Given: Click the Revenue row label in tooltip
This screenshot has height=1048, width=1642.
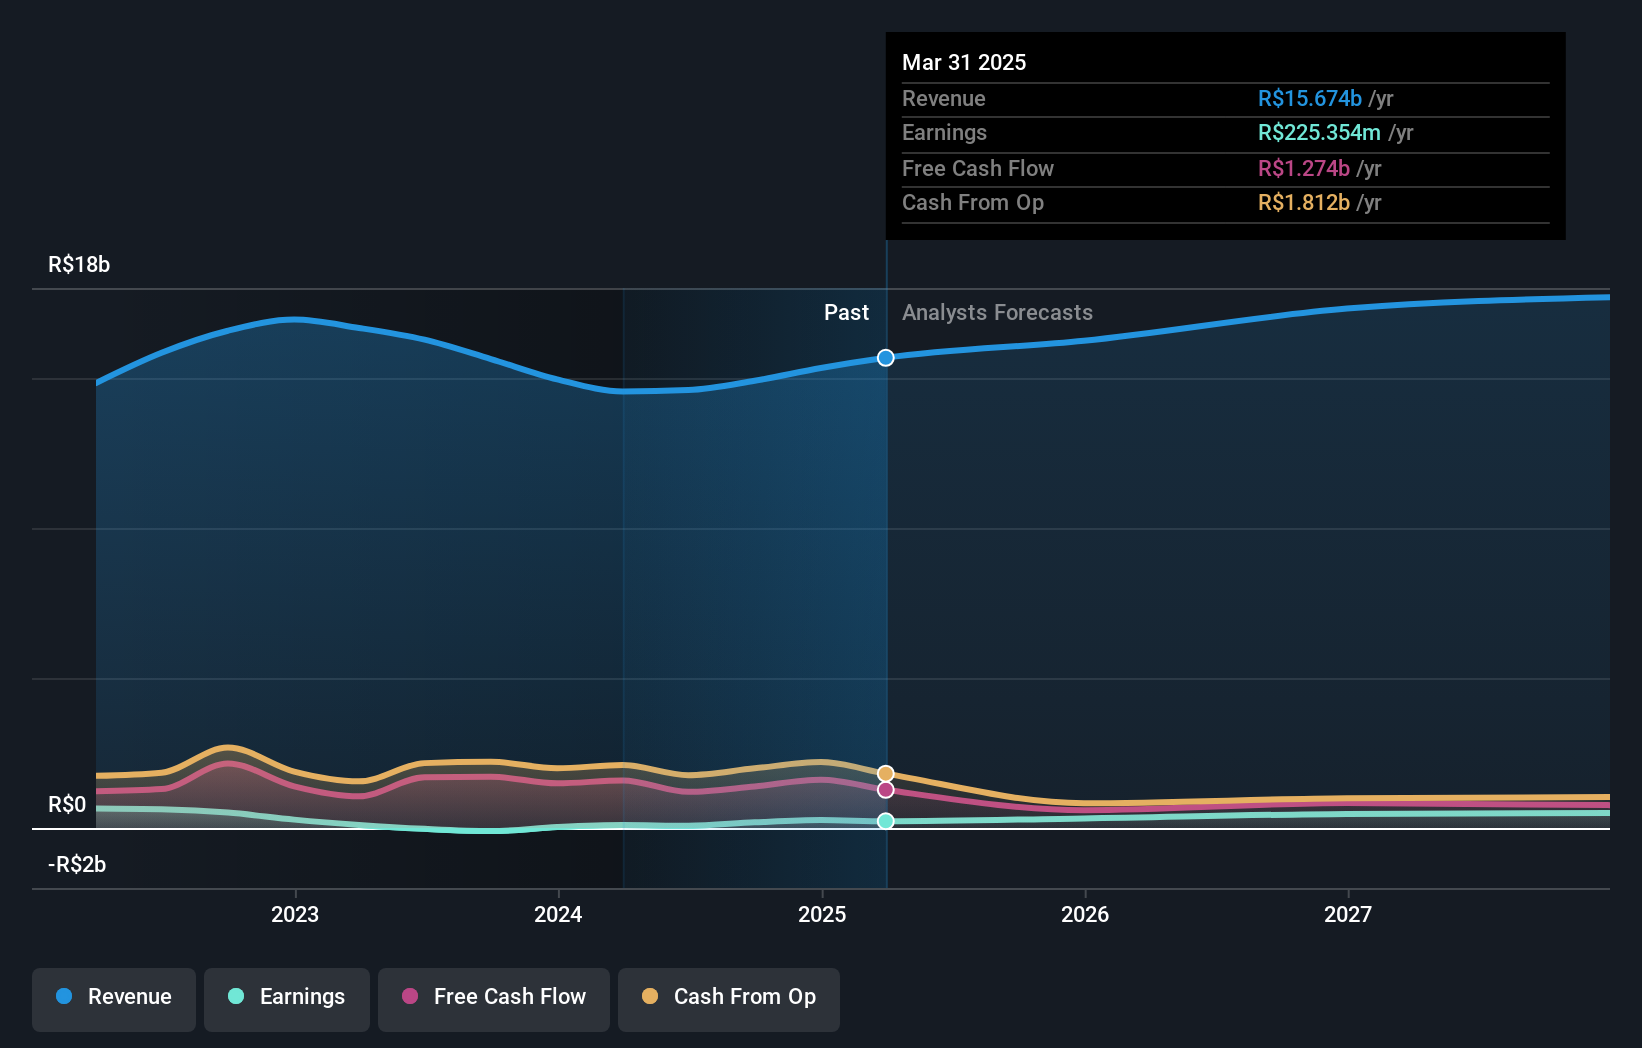Looking at the screenshot, I should (x=943, y=99).
